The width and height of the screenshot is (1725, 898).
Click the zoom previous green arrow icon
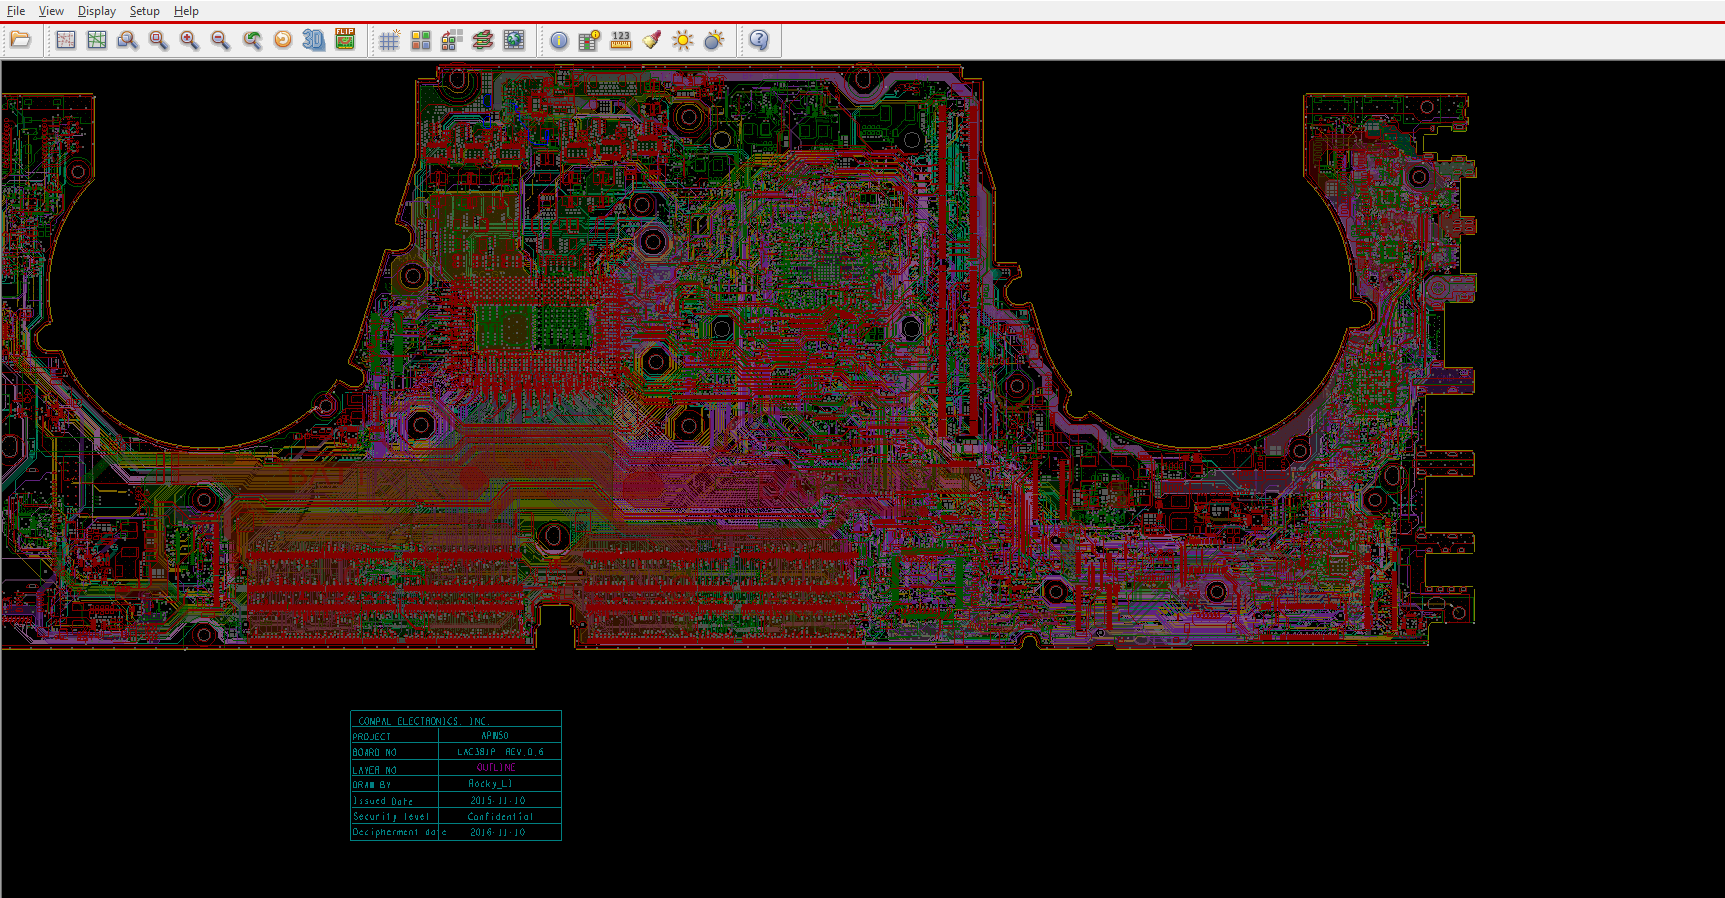point(252,40)
